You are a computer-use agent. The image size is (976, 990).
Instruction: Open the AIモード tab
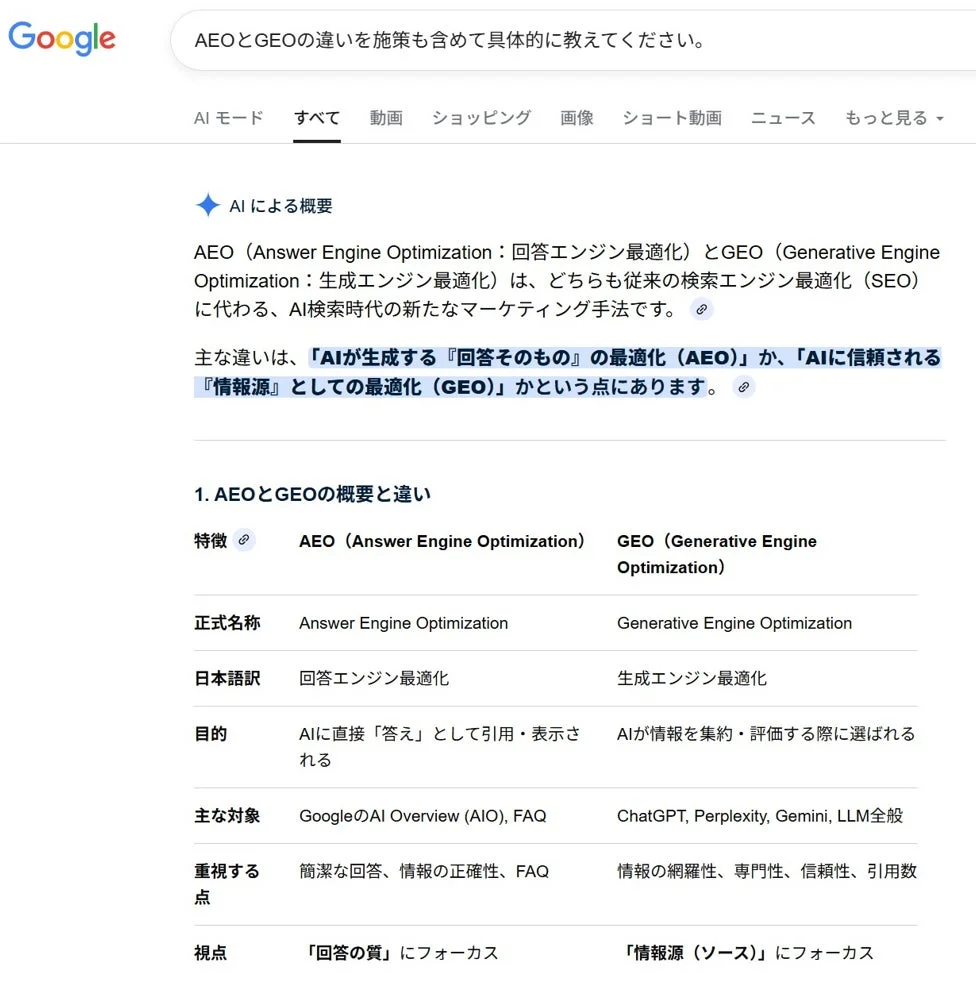pyautogui.click(x=228, y=117)
